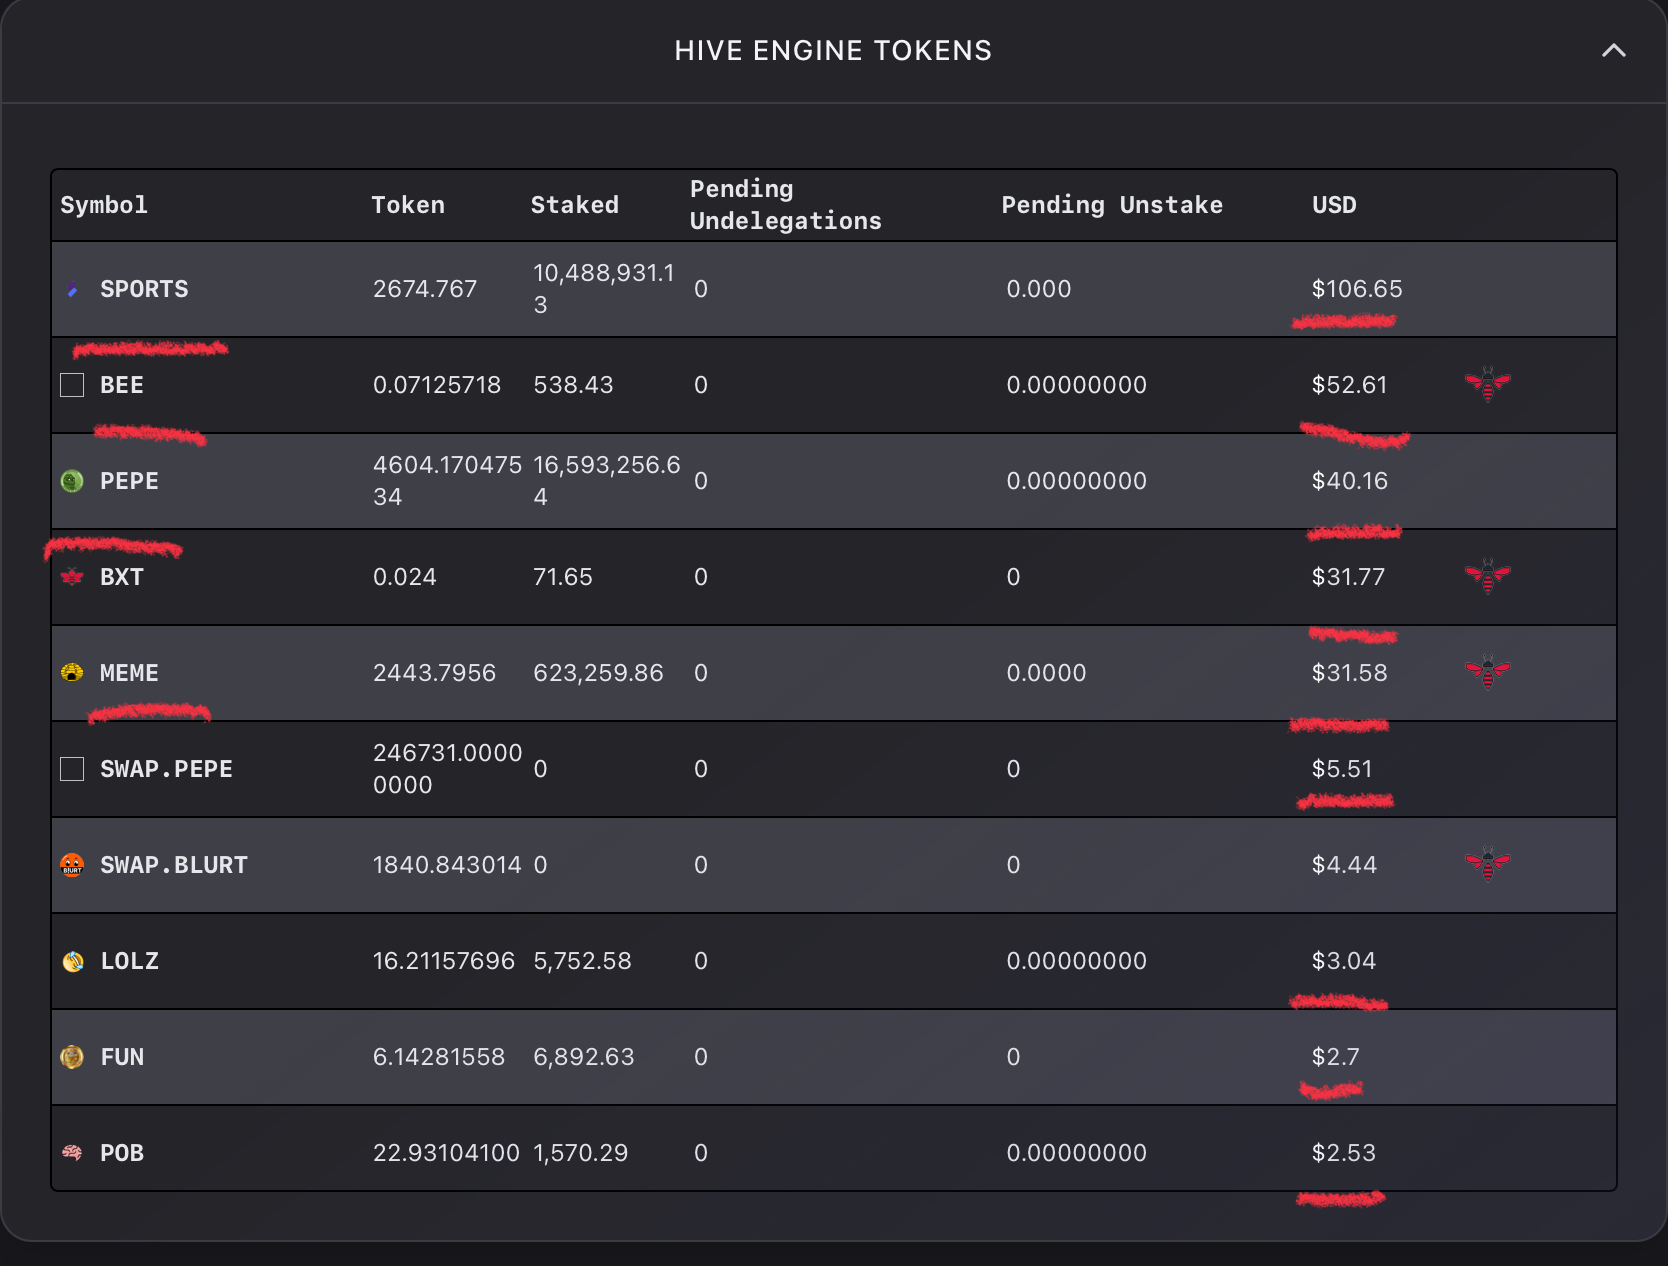Click POB token balance 22.93104100
1668x1266 pixels.
pos(446,1153)
